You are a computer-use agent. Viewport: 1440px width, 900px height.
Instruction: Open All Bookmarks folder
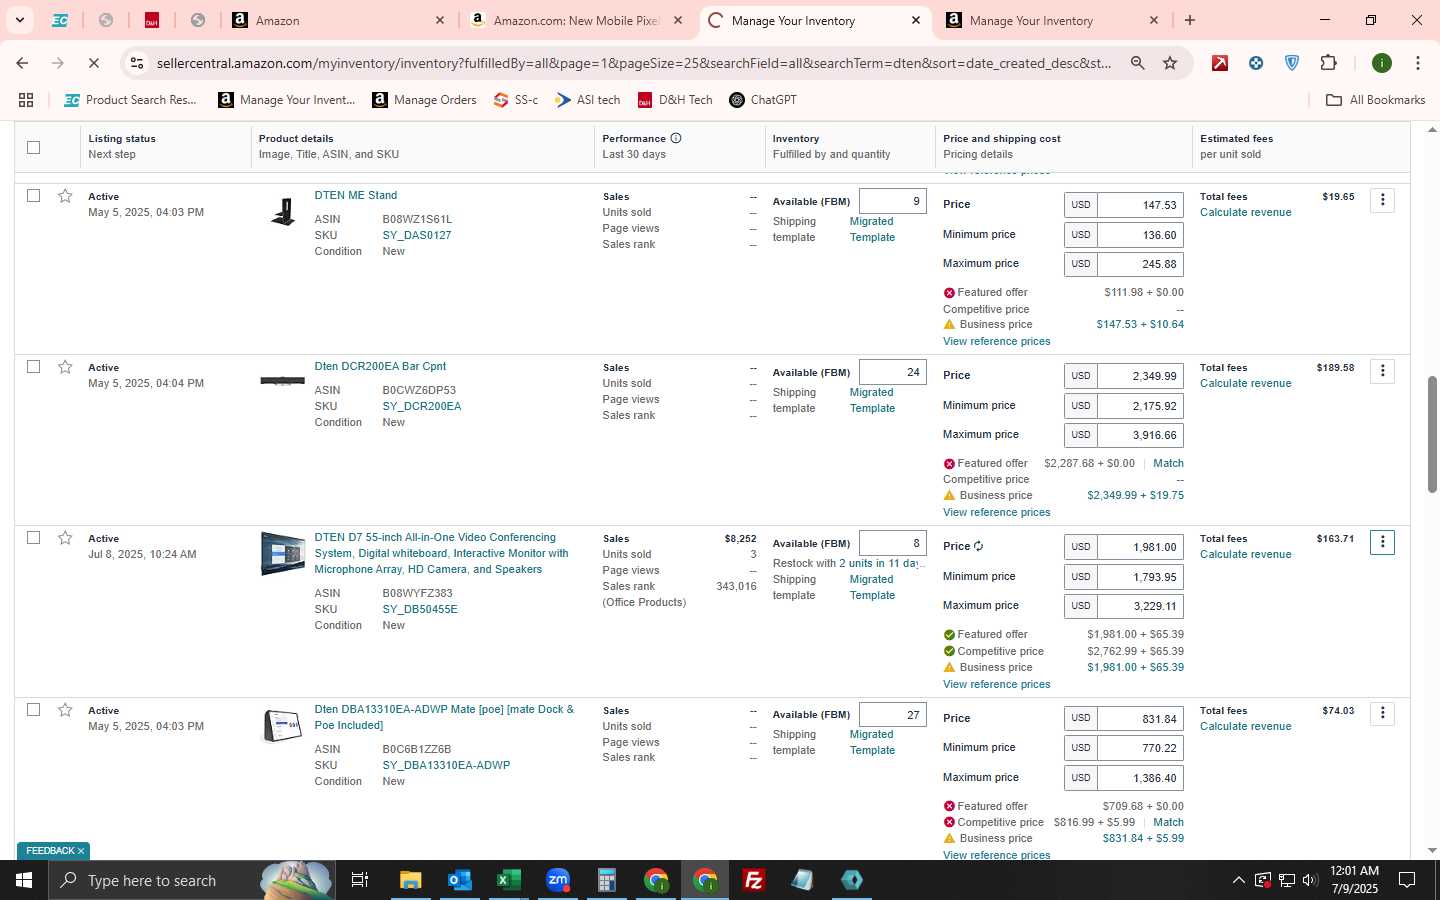[x=1375, y=100]
